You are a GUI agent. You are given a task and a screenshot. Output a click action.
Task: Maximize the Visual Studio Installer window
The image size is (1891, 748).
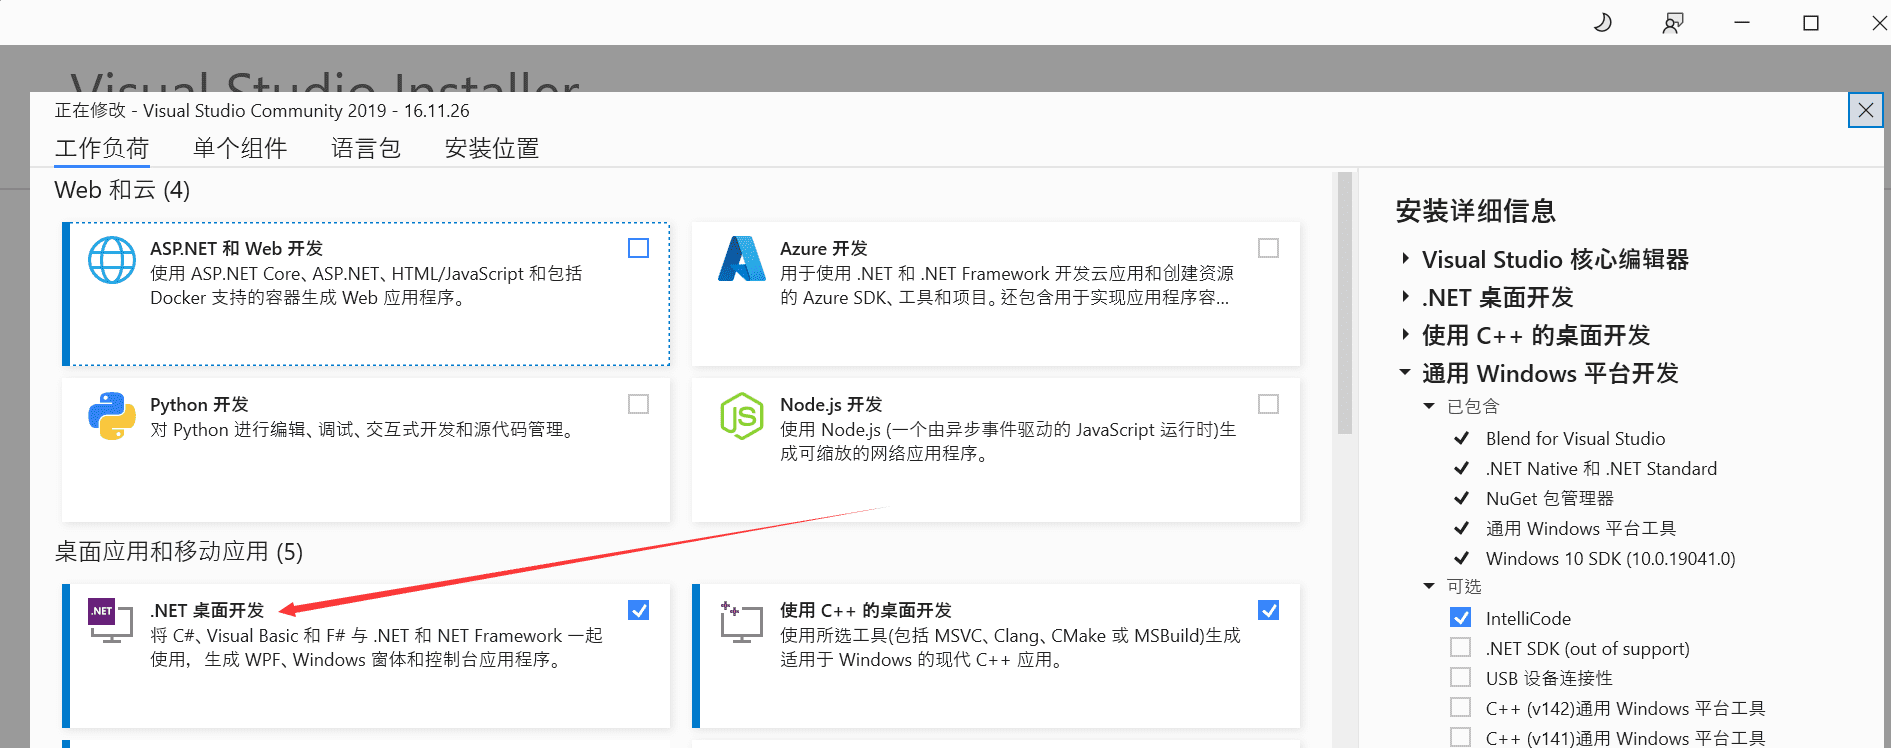click(1811, 22)
